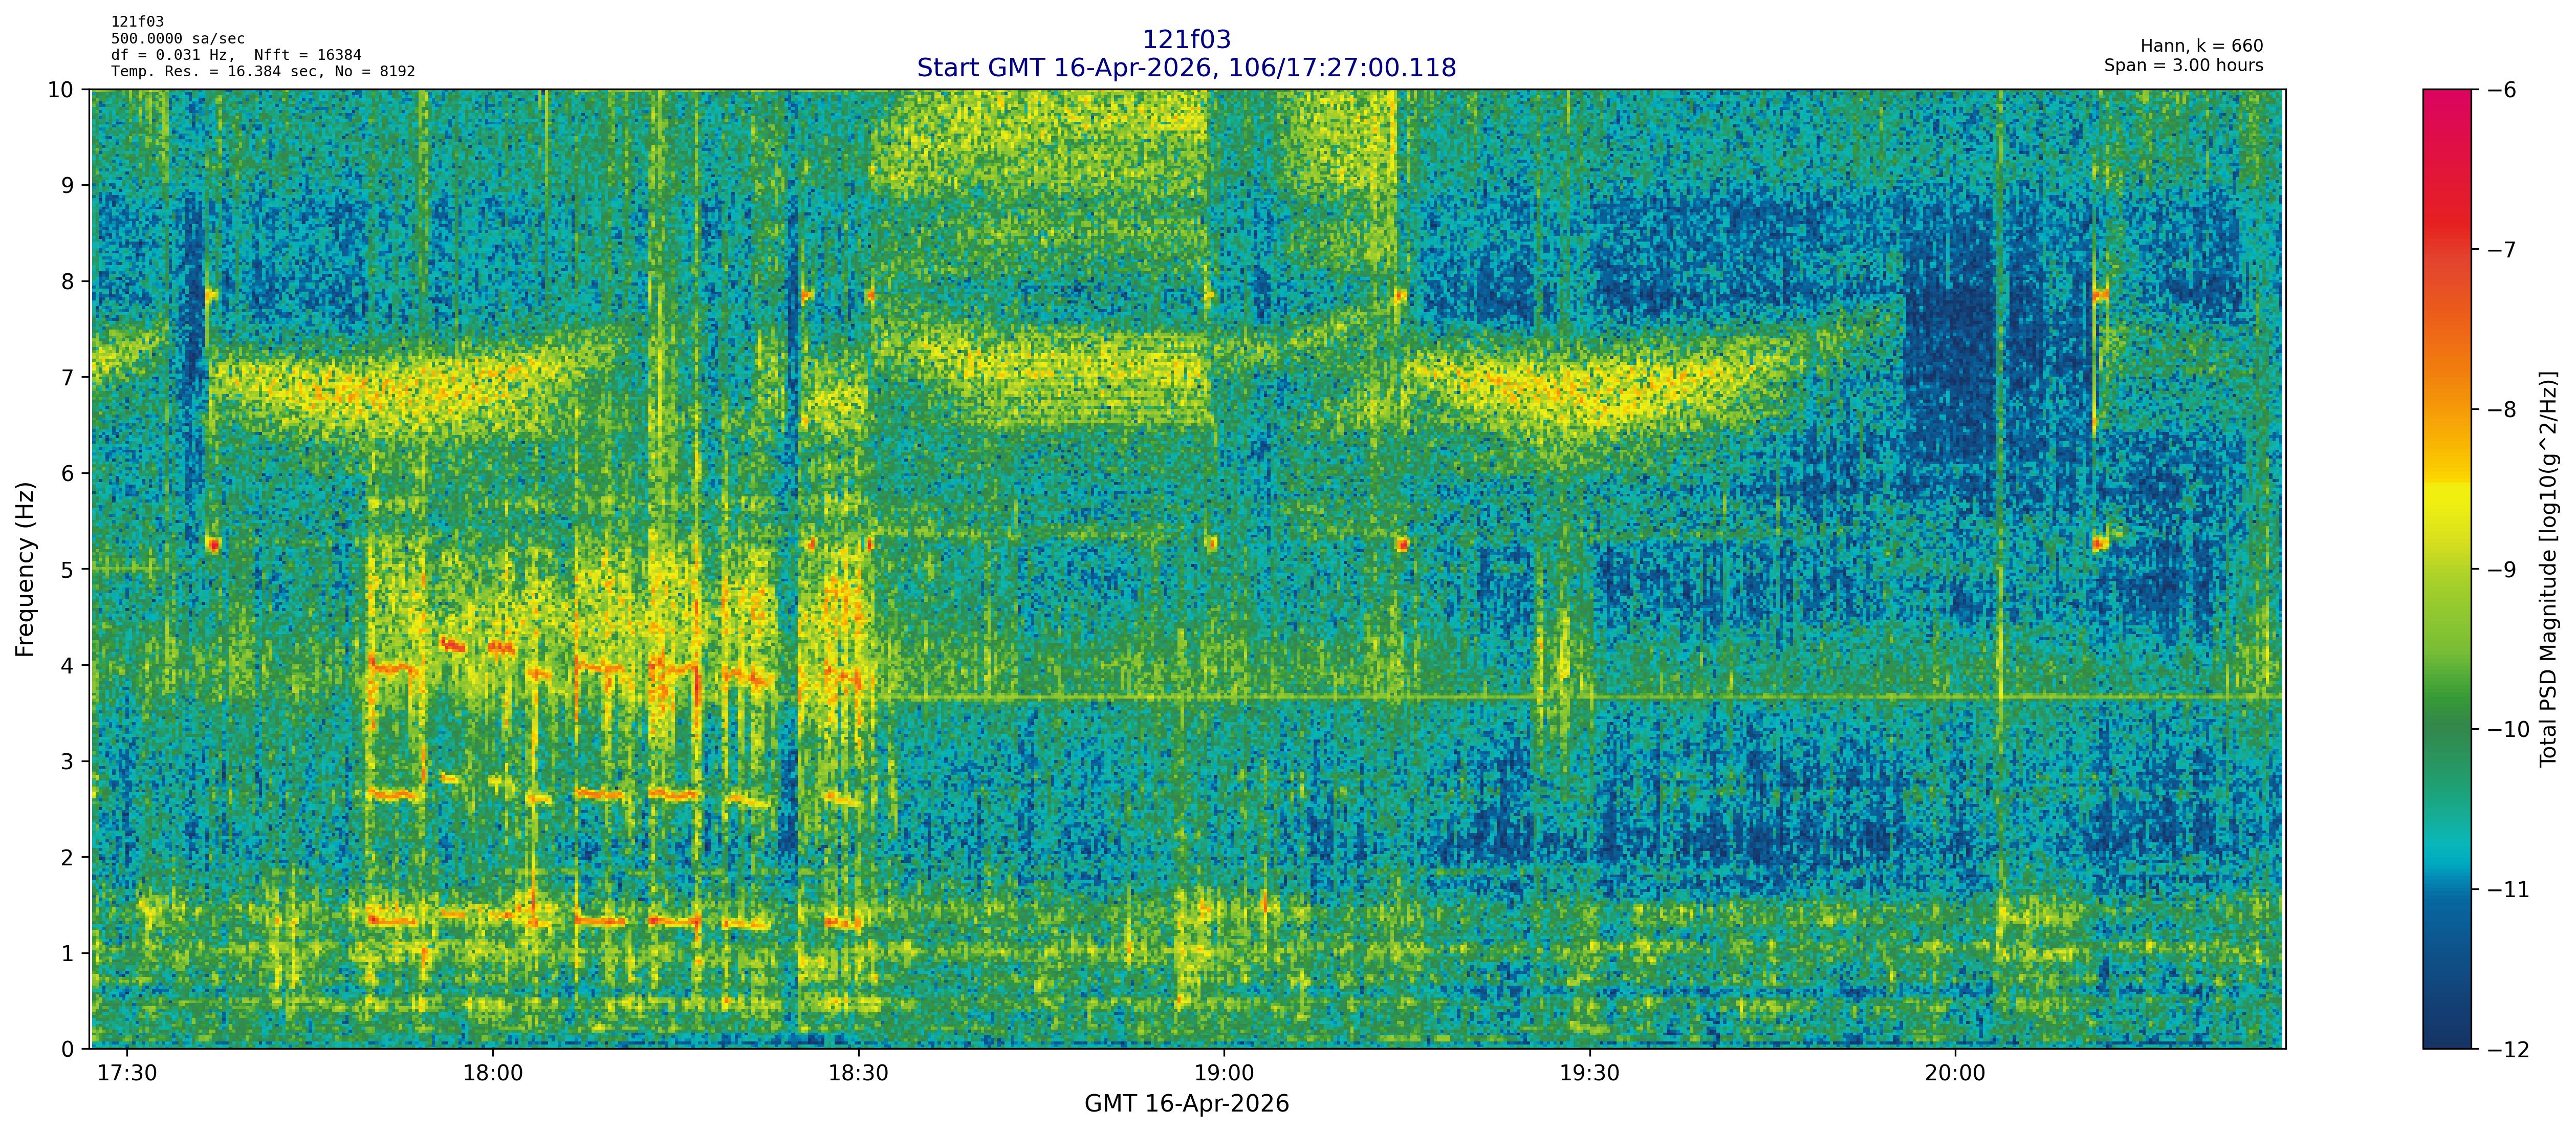Viewport: 2576px width, 1132px height.
Task: Click the 10 Hz frequency tick label
Action: pyautogui.click(x=61, y=90)
